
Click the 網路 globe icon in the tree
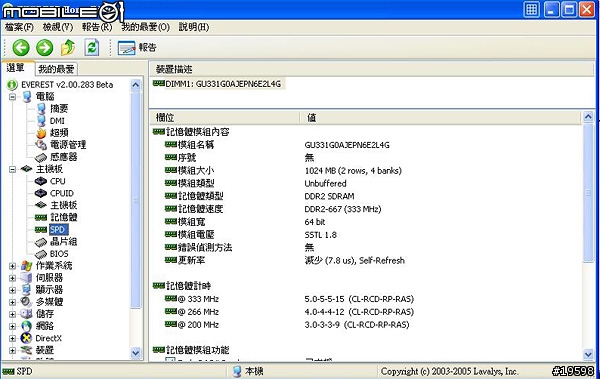pos(26,326)
